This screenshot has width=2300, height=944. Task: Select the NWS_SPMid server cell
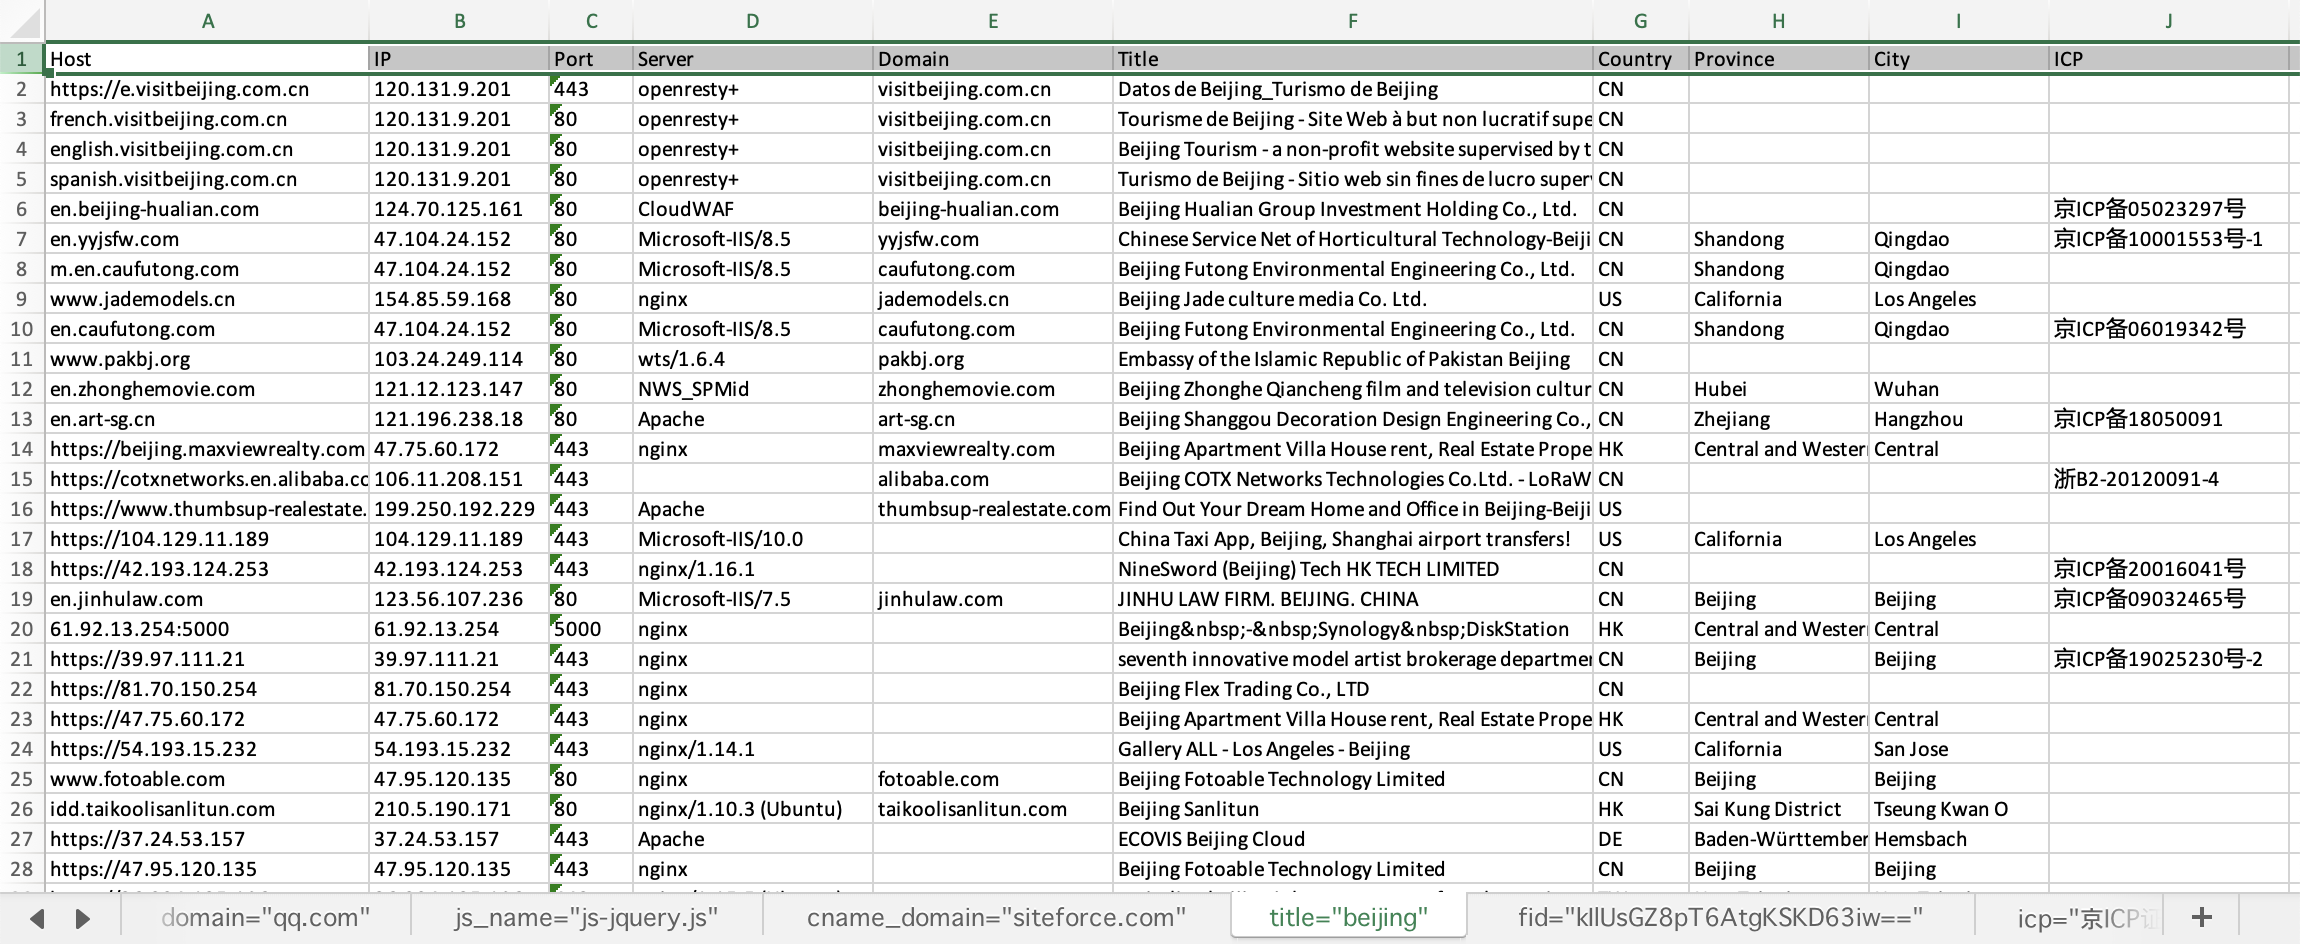(753, 389)
